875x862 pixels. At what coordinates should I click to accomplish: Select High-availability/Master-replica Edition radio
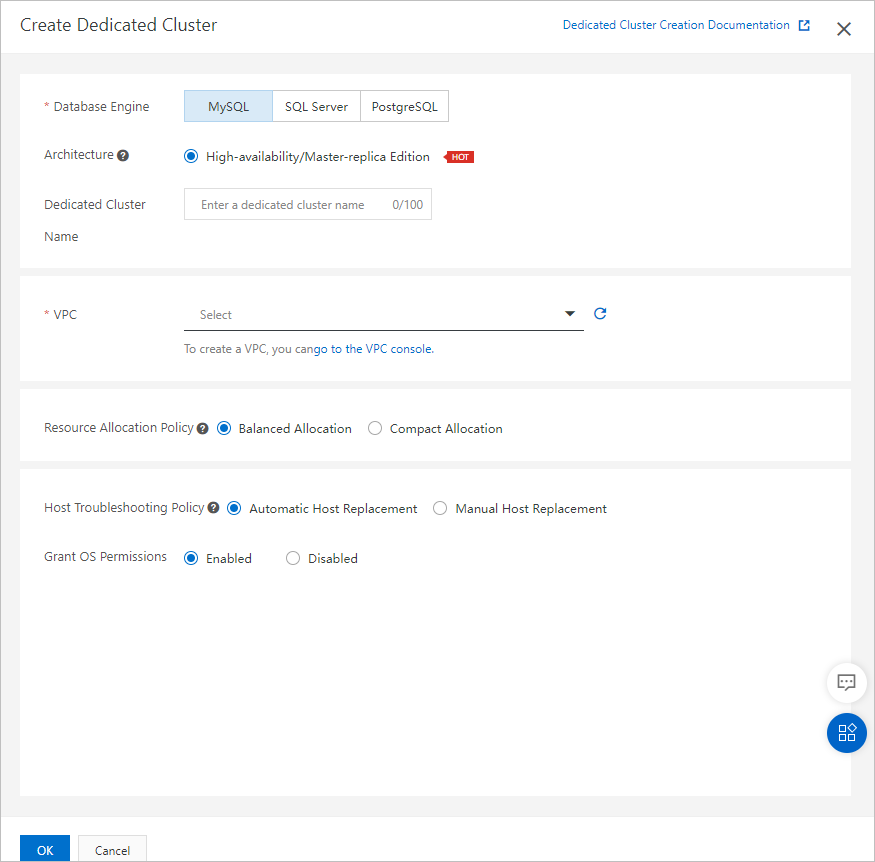click(191, 156)
